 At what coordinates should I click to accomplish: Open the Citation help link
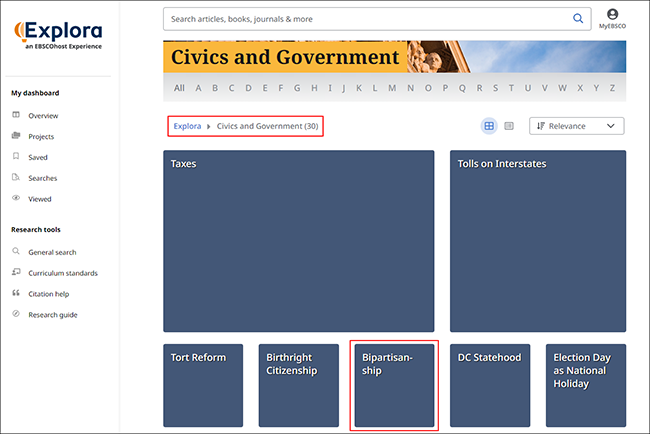point(49,294)
